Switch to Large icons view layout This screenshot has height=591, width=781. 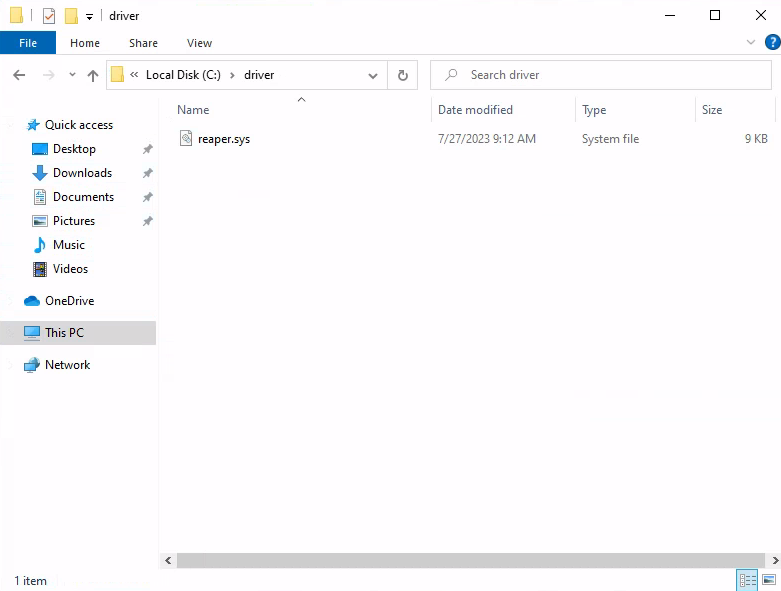[x=769, y=580]
